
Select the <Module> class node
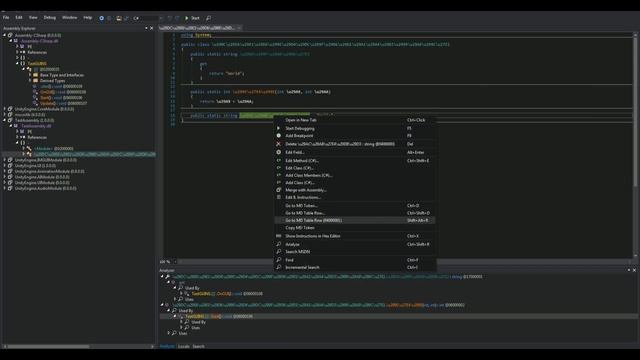tap(54, 149)
